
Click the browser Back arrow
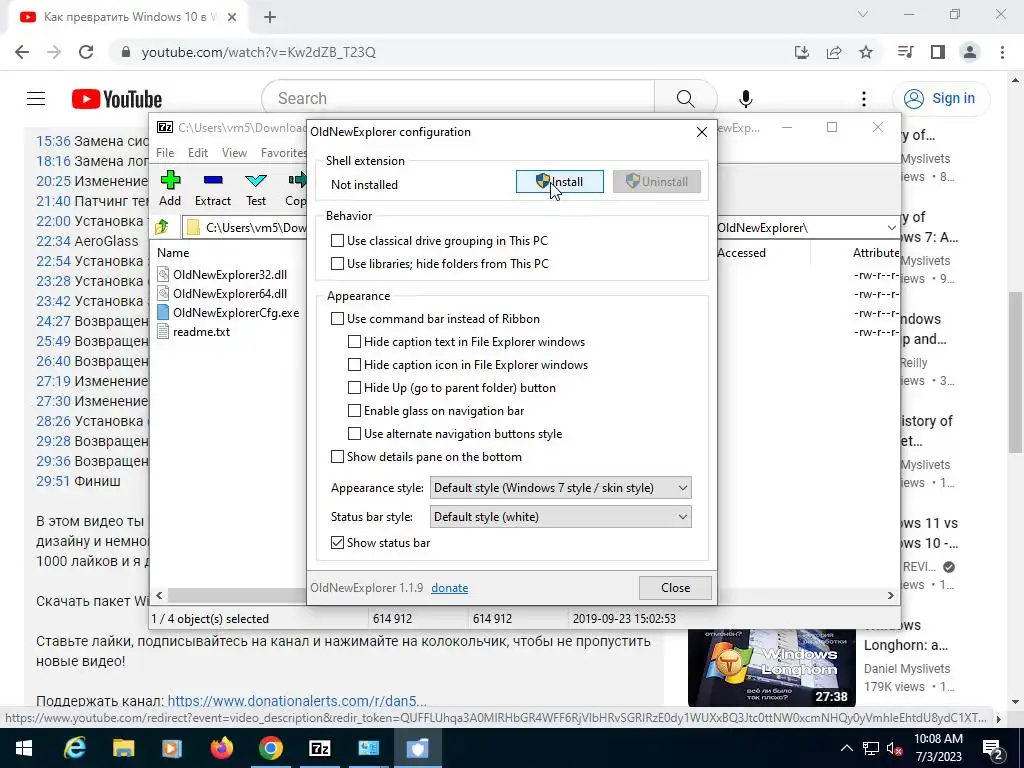tap(22, 52)
